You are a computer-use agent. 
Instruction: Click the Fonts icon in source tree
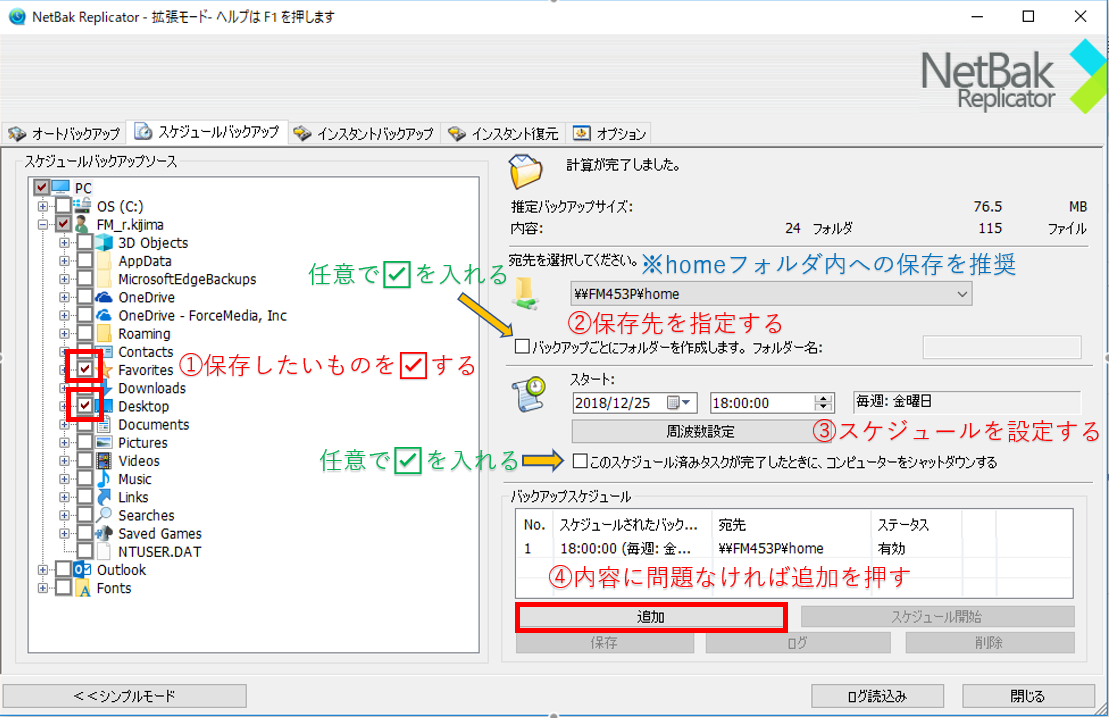coord(84,588)
